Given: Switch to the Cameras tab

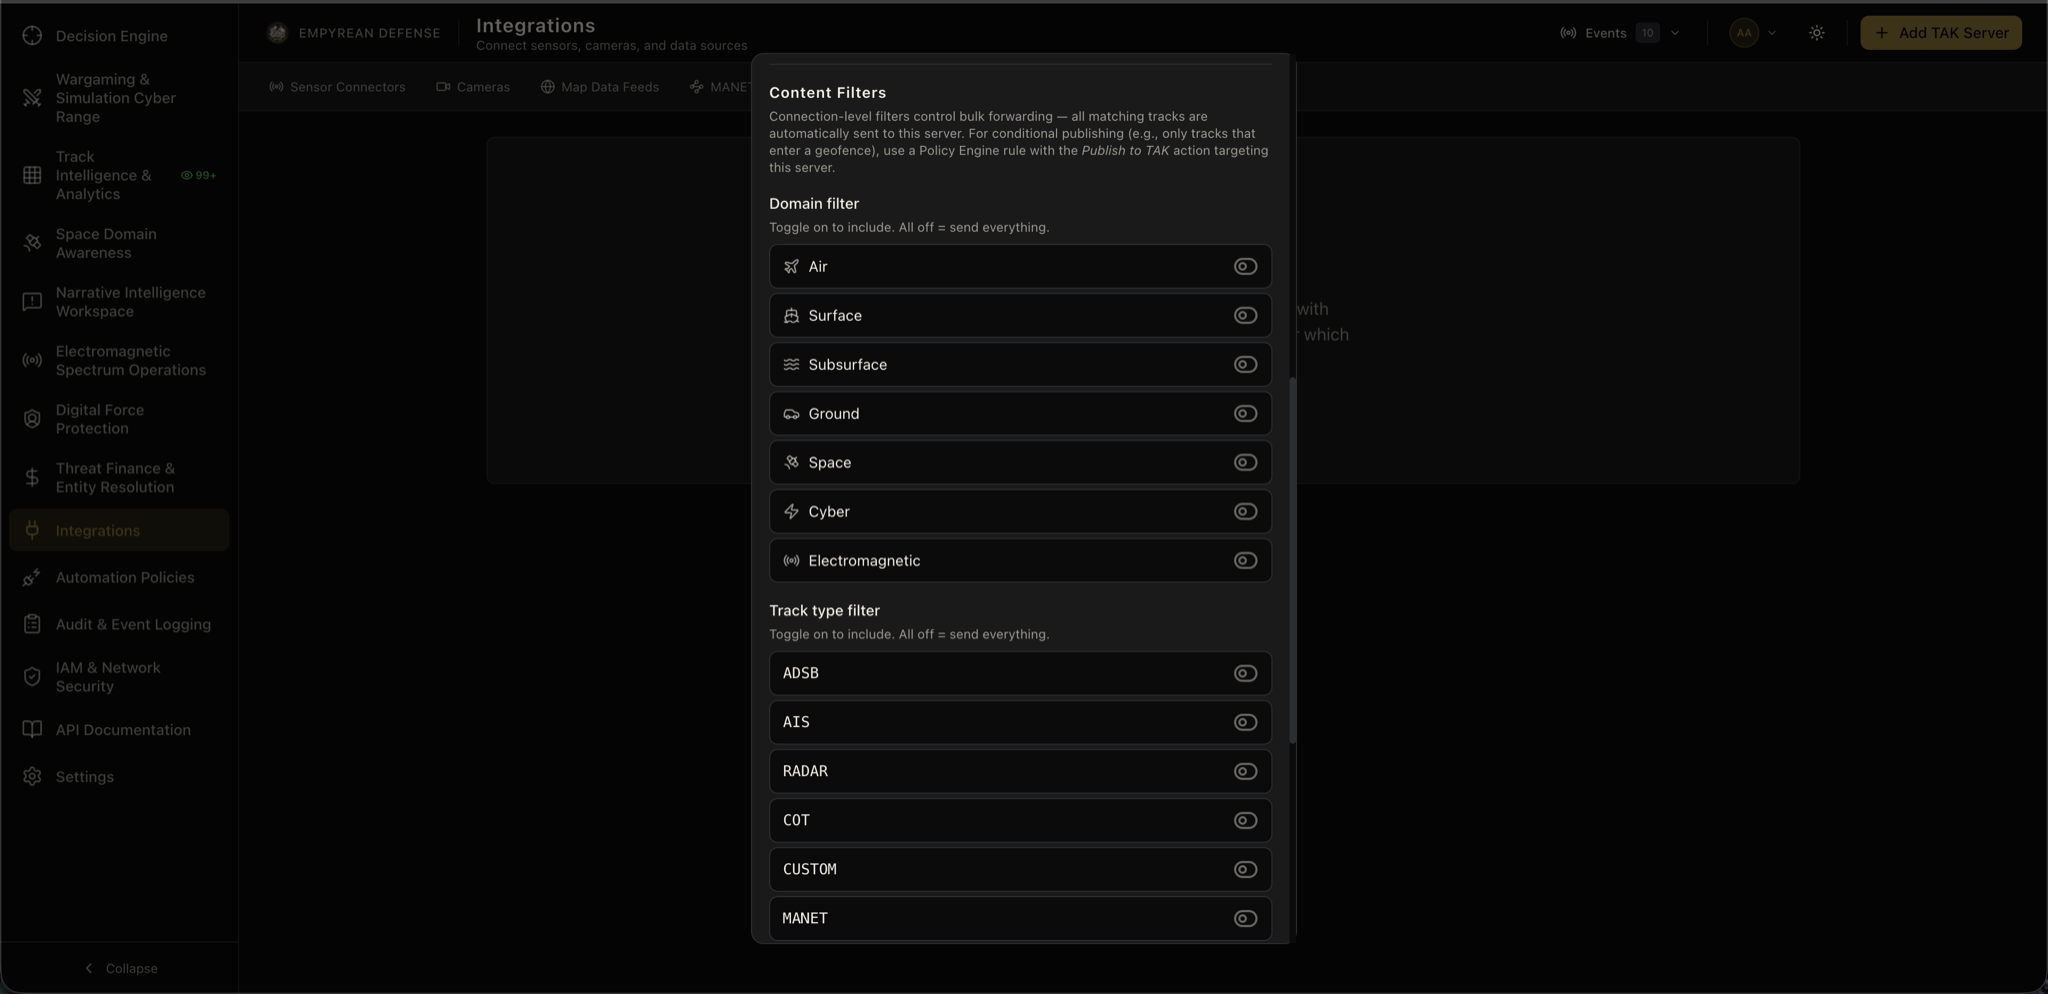Looking at the screenshot, I should point(473,88).
